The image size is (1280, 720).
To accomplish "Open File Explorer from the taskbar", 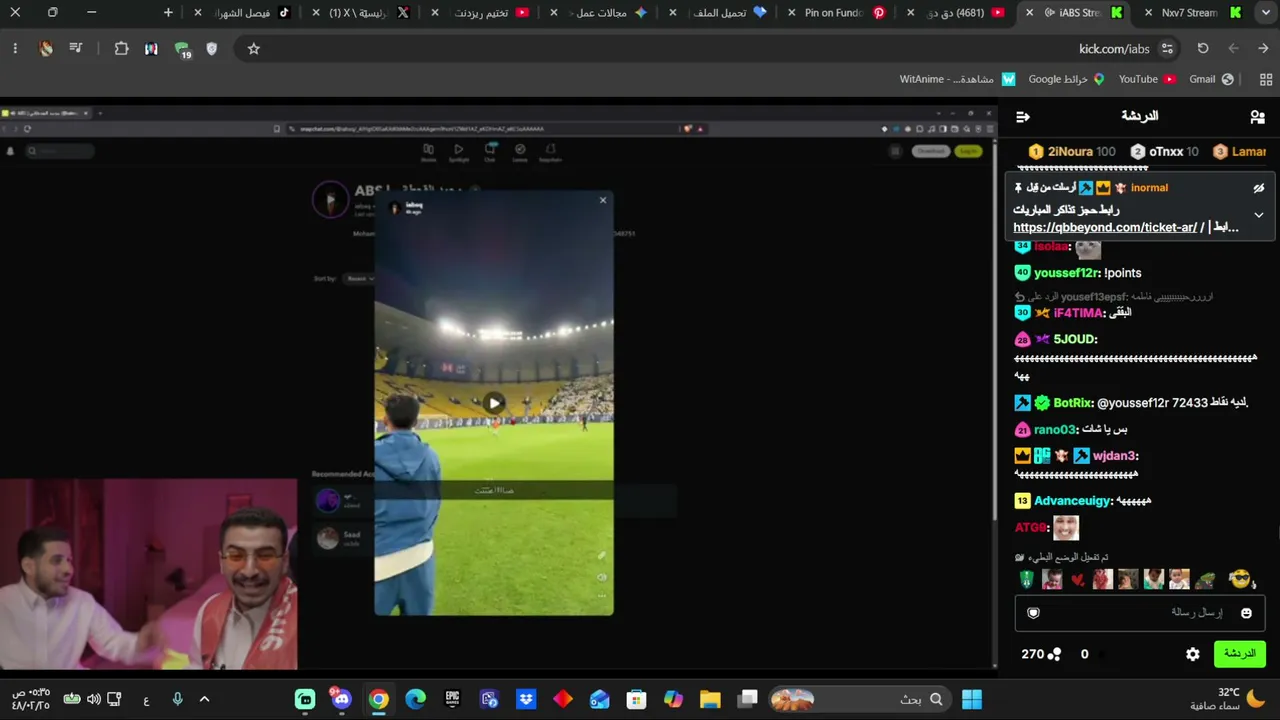I will pos(710,699).
